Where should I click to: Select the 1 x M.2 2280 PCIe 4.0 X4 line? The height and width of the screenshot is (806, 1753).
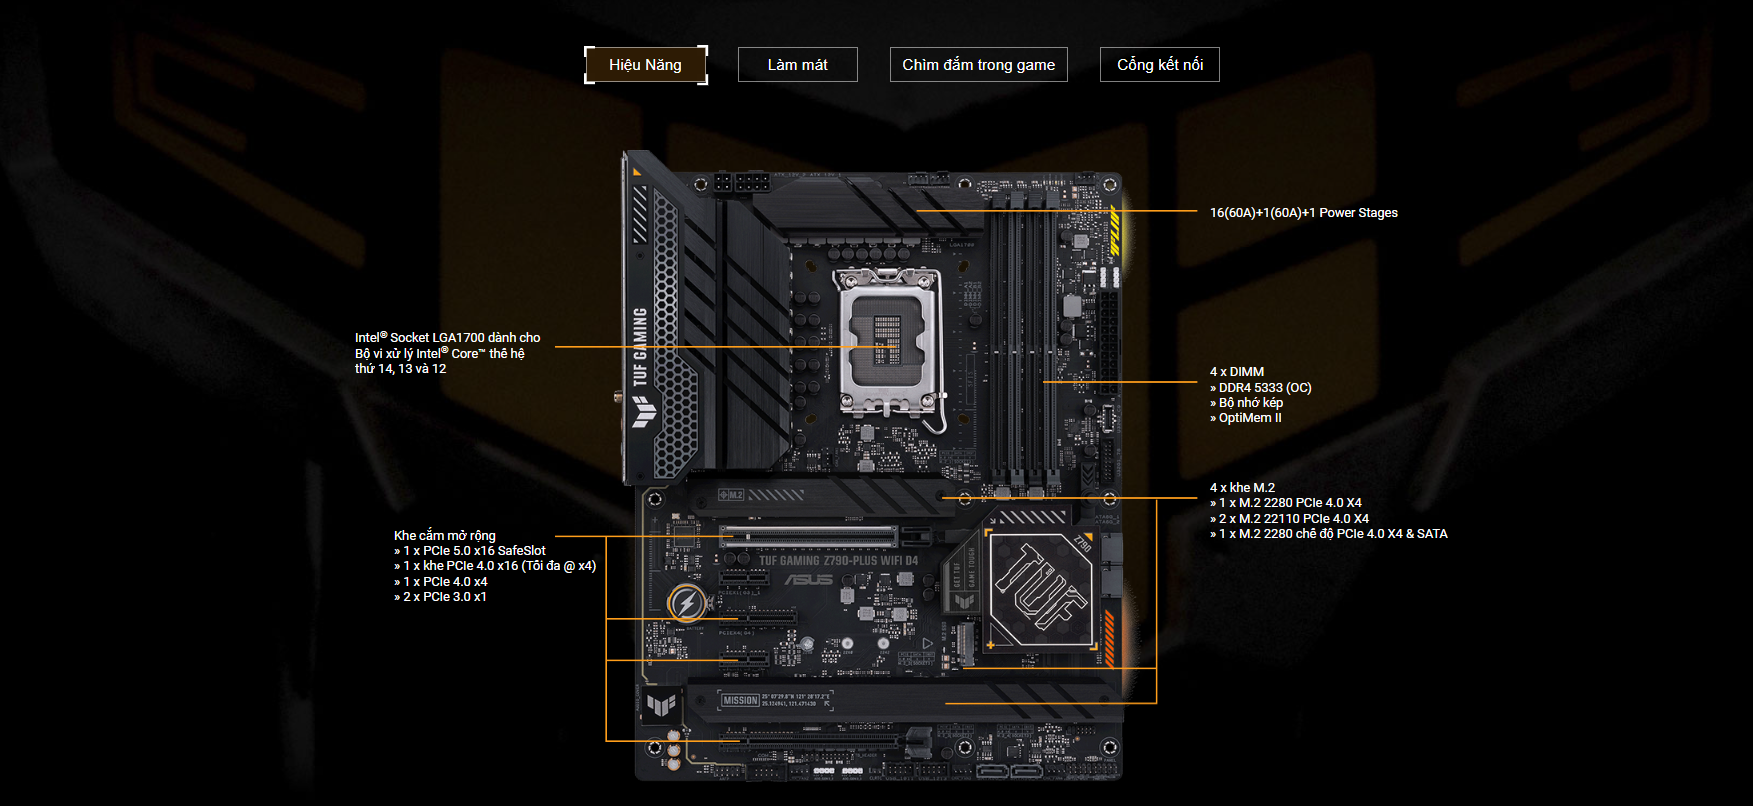[x=1286, y=503]
